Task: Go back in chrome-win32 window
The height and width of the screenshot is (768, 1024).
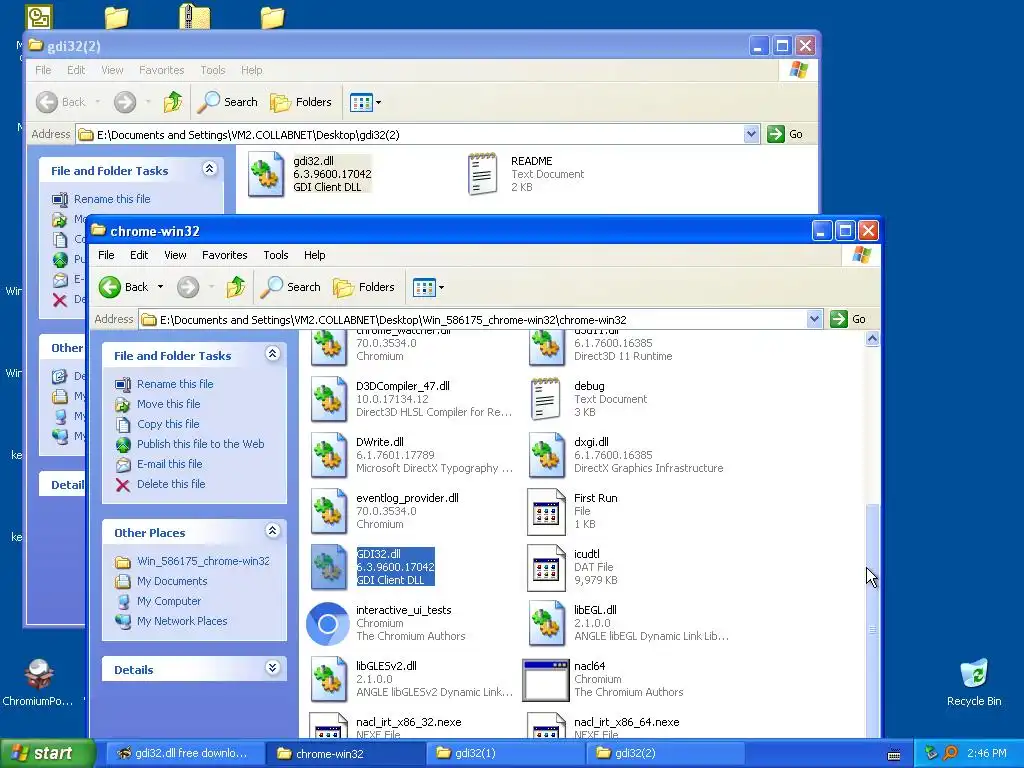Action: pos(123,287)
